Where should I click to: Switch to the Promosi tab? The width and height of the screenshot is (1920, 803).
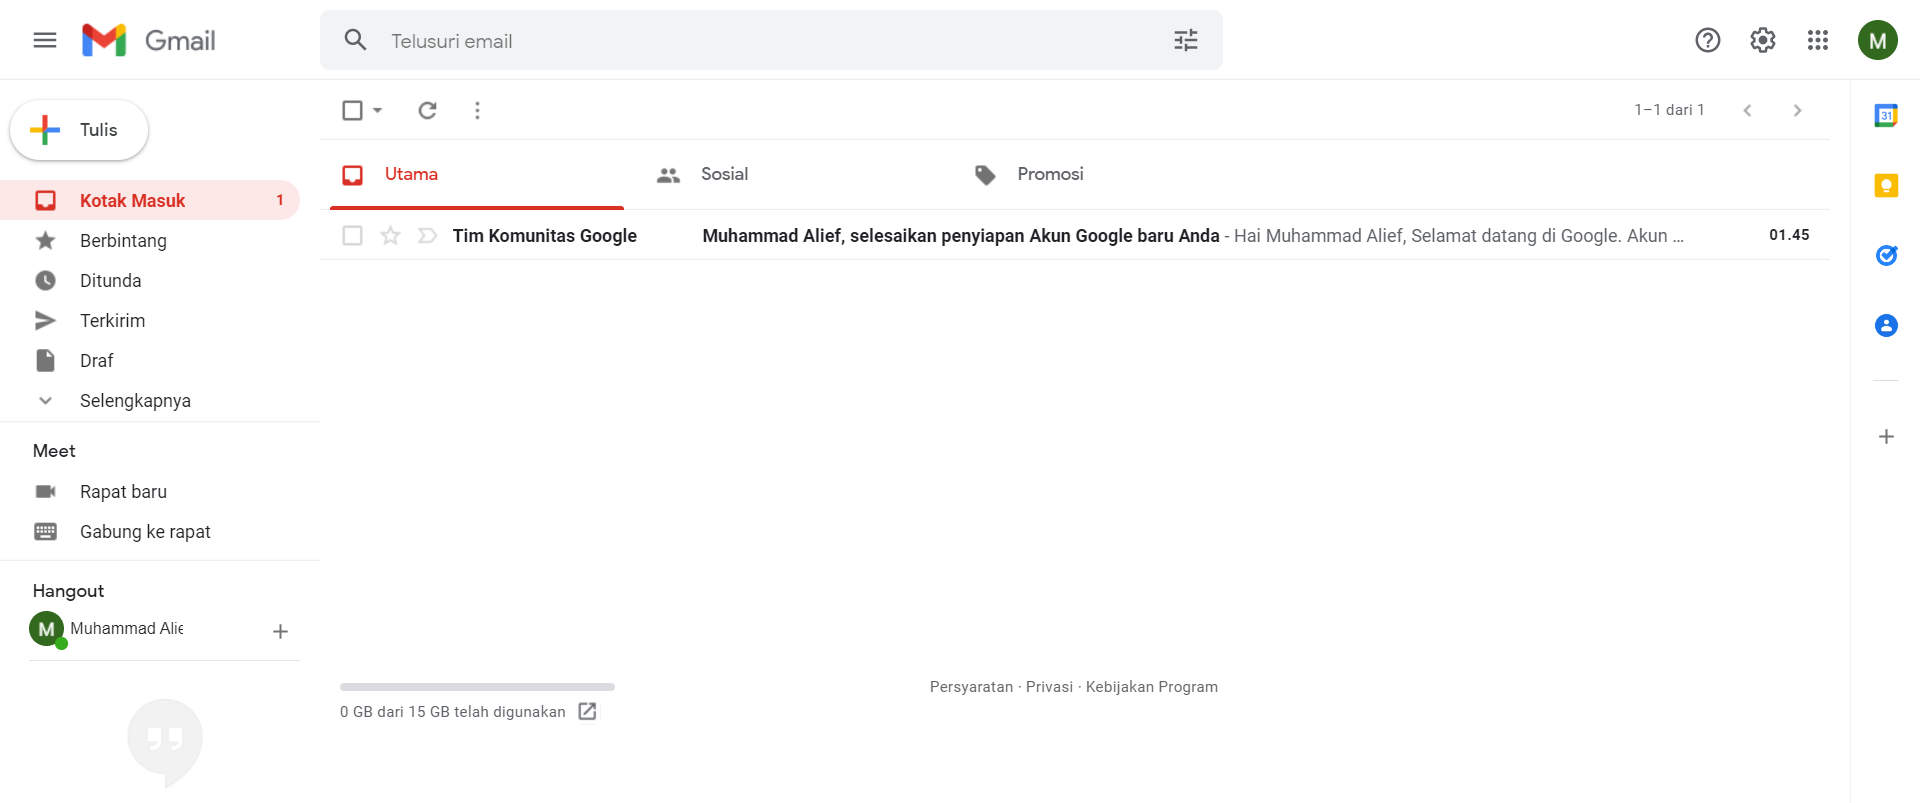(x=1049, y=174)
